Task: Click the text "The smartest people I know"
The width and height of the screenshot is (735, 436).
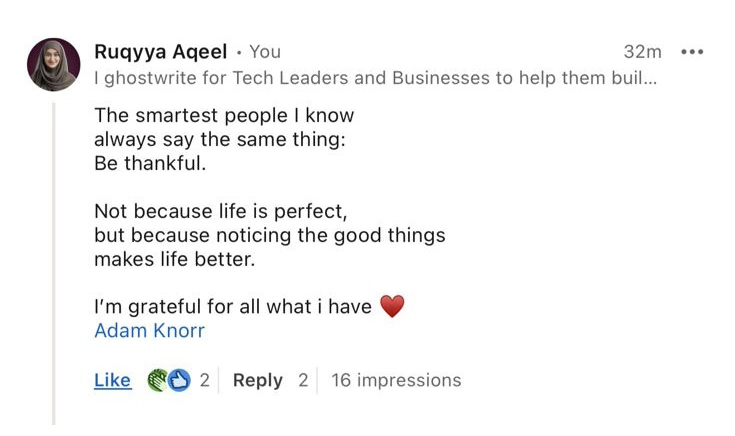Action: click(224, 116)
